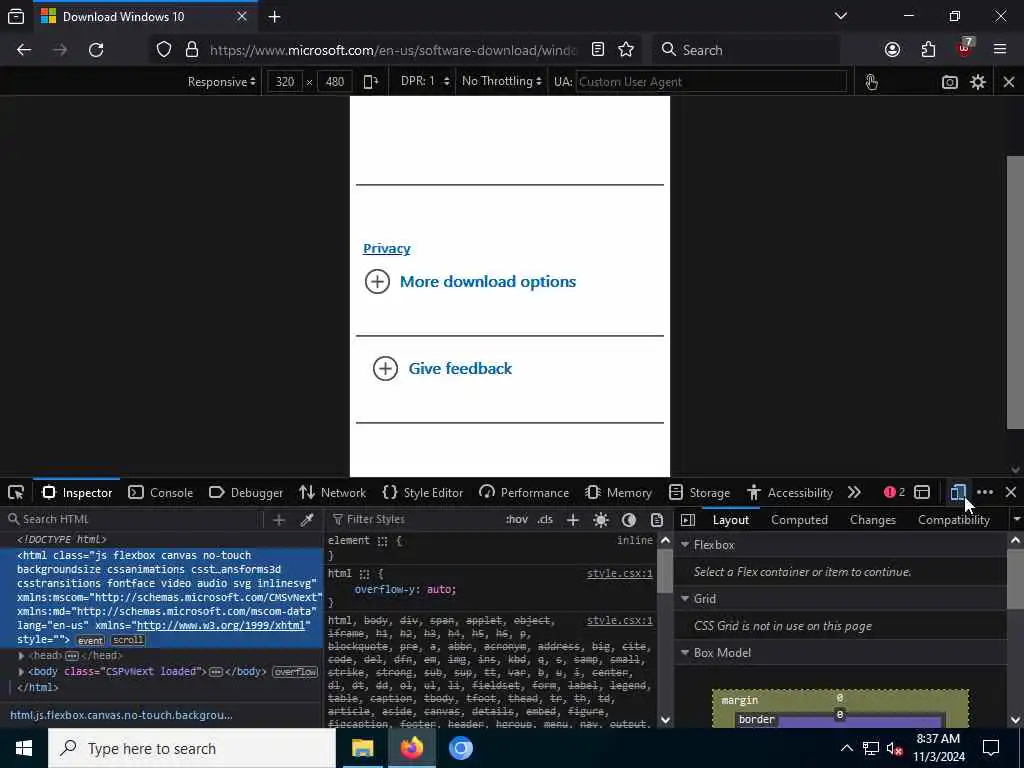Switch to the Changes sidebar tab
This screenshot has width=1024, height=768.
click(x=872, y=520)
